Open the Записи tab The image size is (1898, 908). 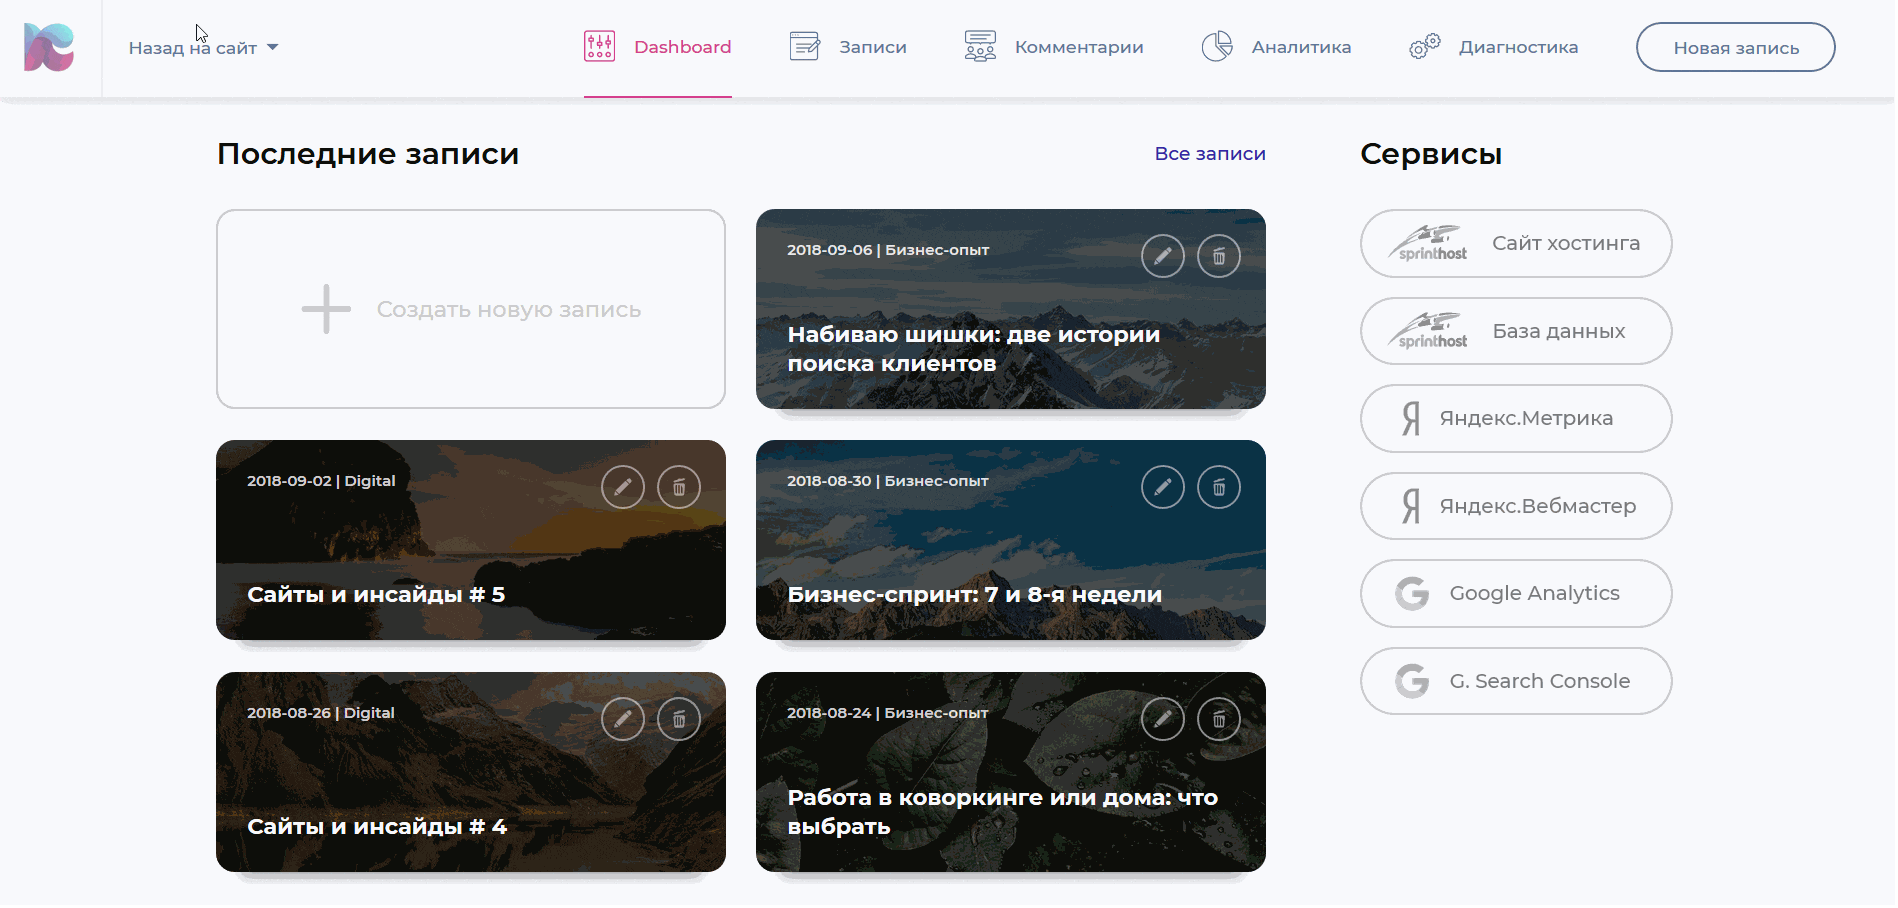[x=848, y=47]
